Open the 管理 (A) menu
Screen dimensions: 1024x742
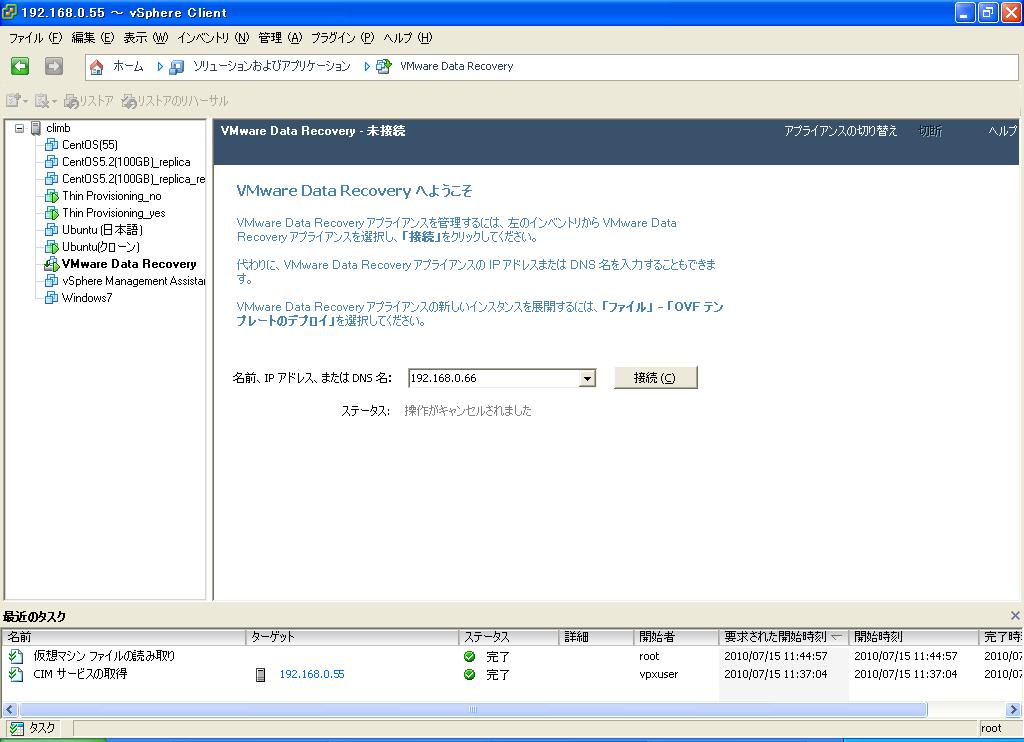pyautogui.click(x=280, y=38)
